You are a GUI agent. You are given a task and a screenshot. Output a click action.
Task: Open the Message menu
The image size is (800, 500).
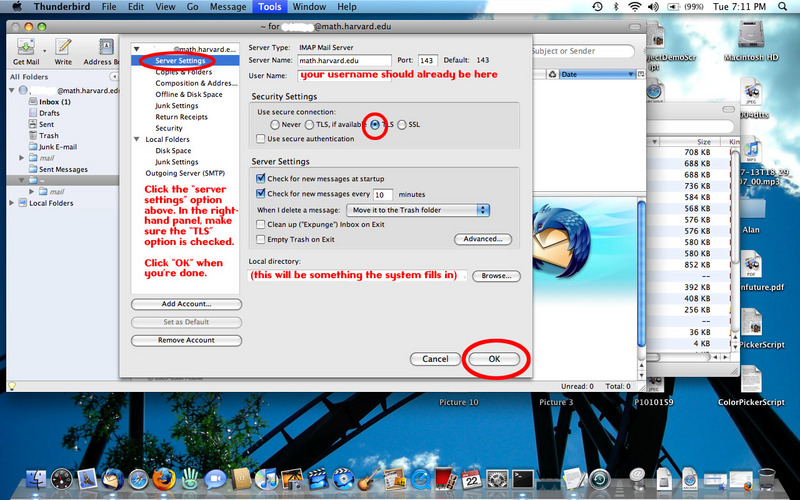coord(228,6)
